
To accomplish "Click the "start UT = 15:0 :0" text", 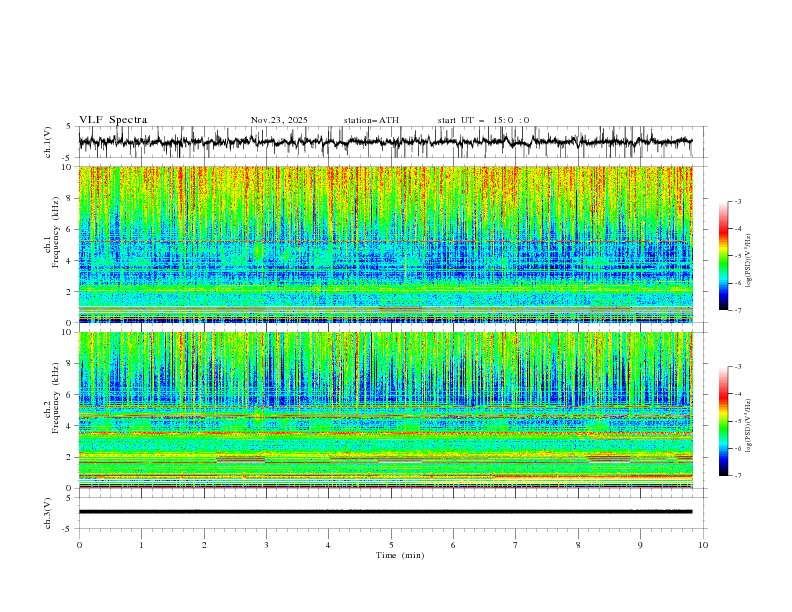I will tap(483, 120).
